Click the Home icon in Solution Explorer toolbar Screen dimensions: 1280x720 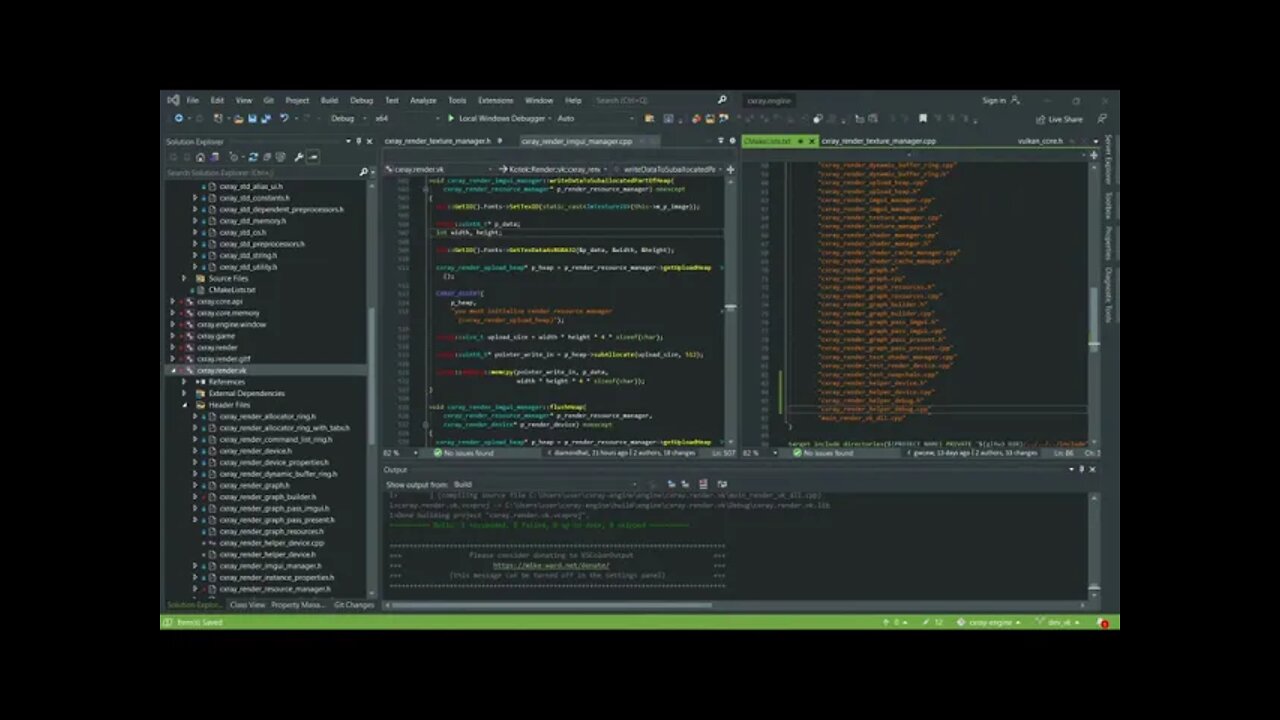point(200,157)
